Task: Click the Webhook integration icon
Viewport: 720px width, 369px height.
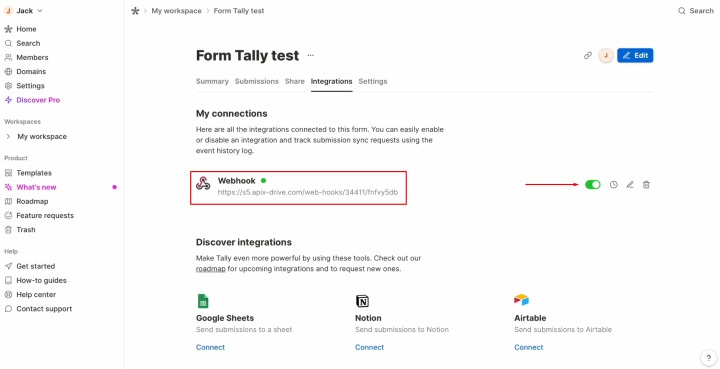Action: (x=203, y=183)
